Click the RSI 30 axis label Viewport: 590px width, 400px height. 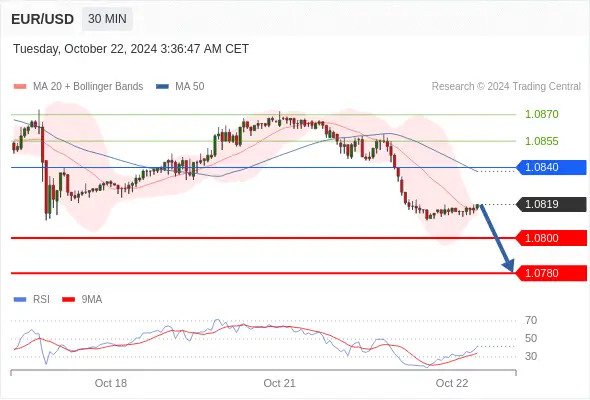[x=531, y=356]
